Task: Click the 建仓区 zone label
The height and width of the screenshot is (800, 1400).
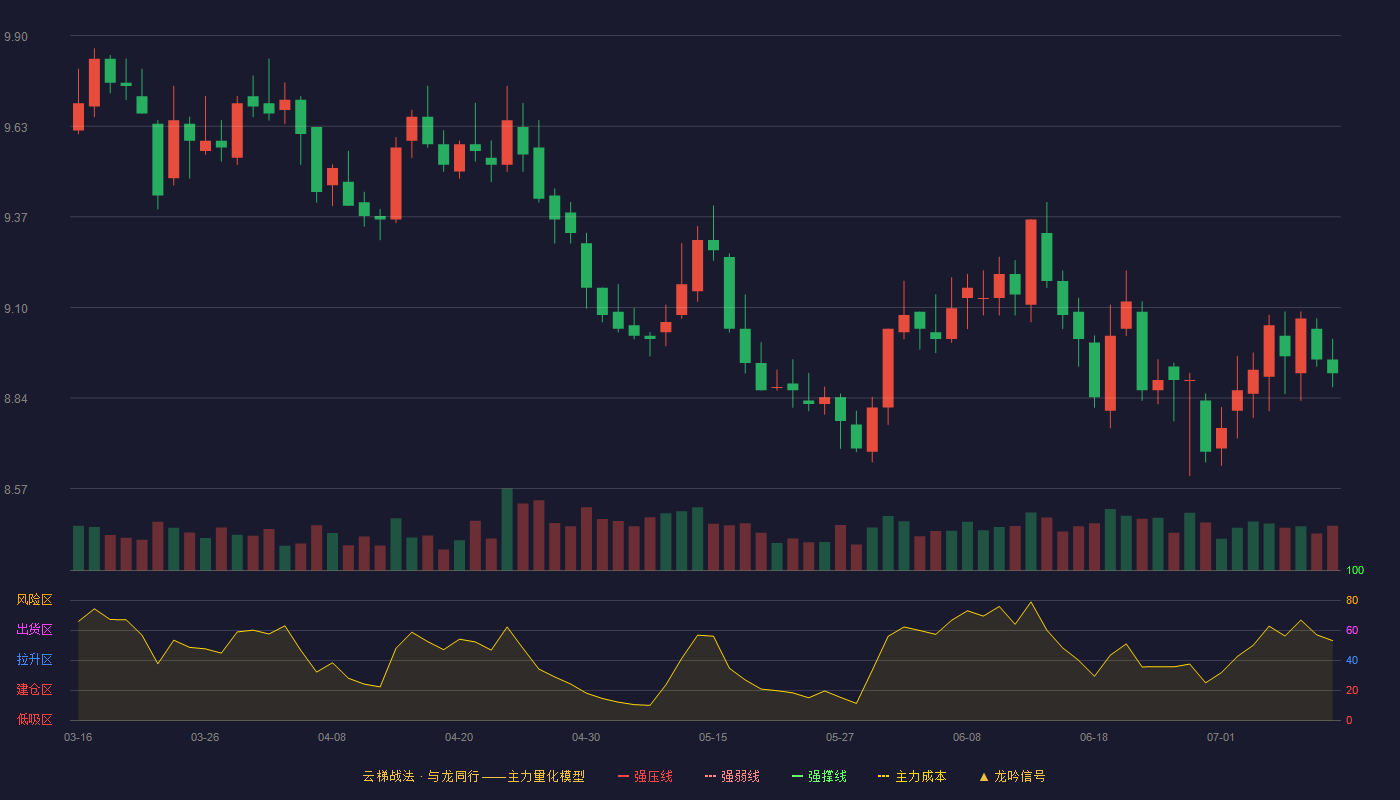Action: coord(34,690)
